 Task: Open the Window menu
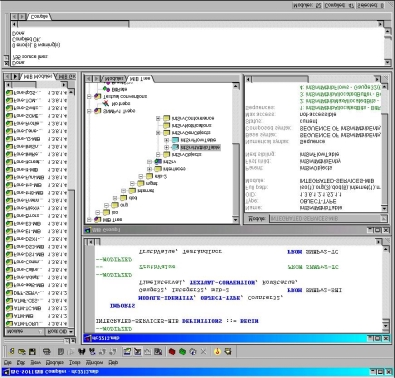click(94, 362)
